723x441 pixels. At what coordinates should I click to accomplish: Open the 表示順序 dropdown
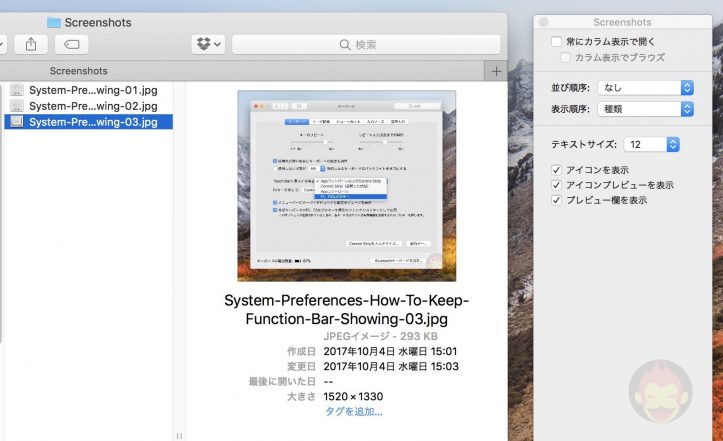click(646, 109)
